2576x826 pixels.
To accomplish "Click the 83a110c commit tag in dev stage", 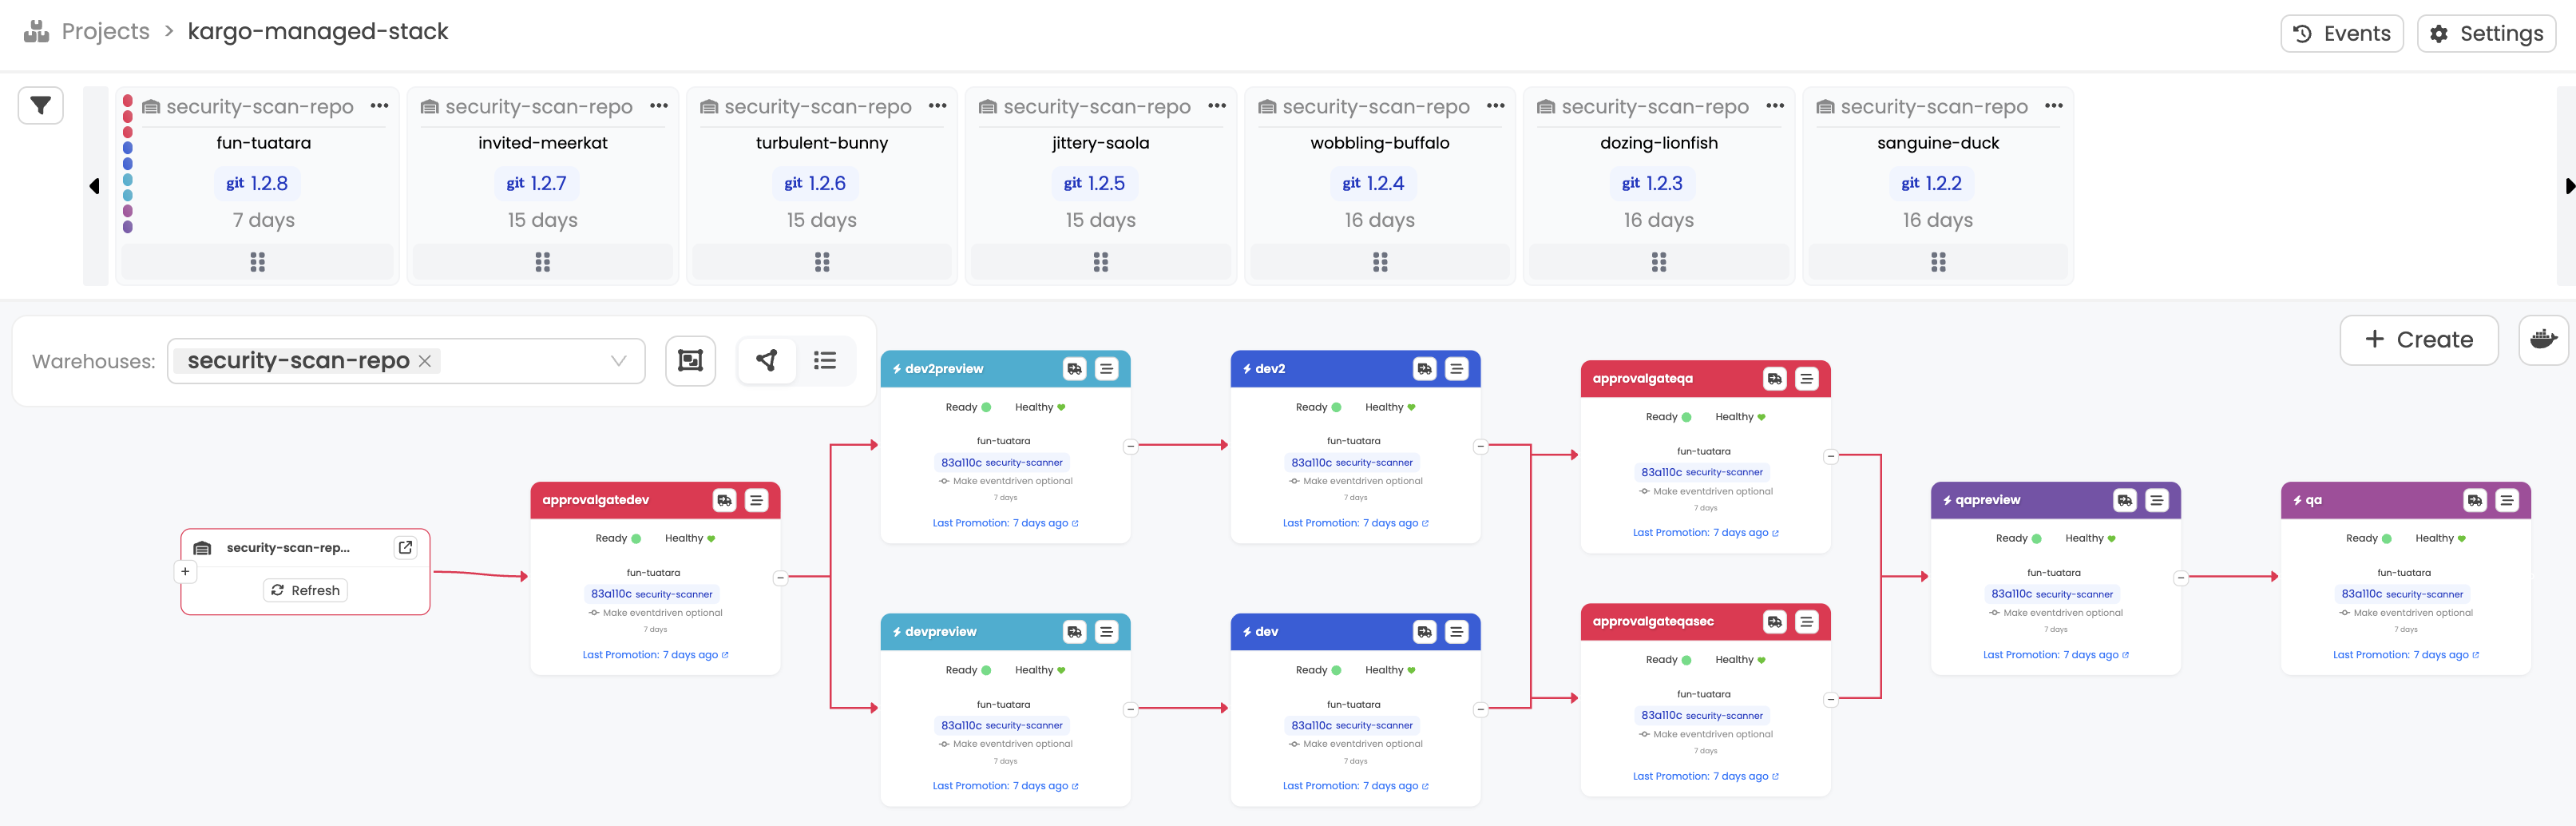I will [1352, 726].
